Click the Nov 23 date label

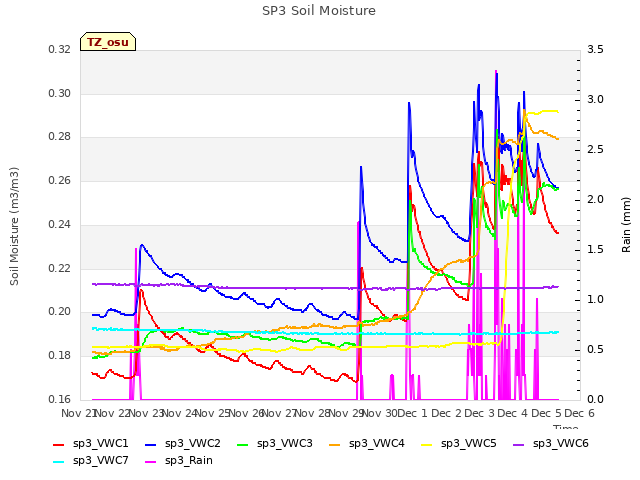tap(146, 413)
